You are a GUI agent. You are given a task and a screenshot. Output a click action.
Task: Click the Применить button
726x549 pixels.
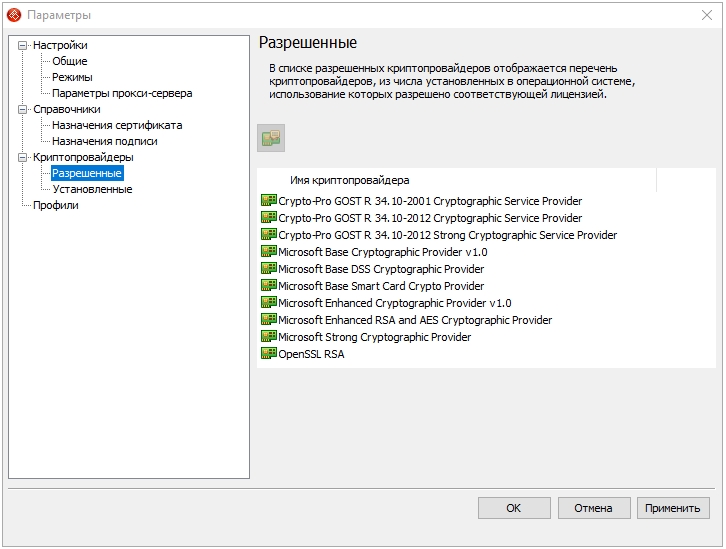pyautogui.click(x=673, y=508)
